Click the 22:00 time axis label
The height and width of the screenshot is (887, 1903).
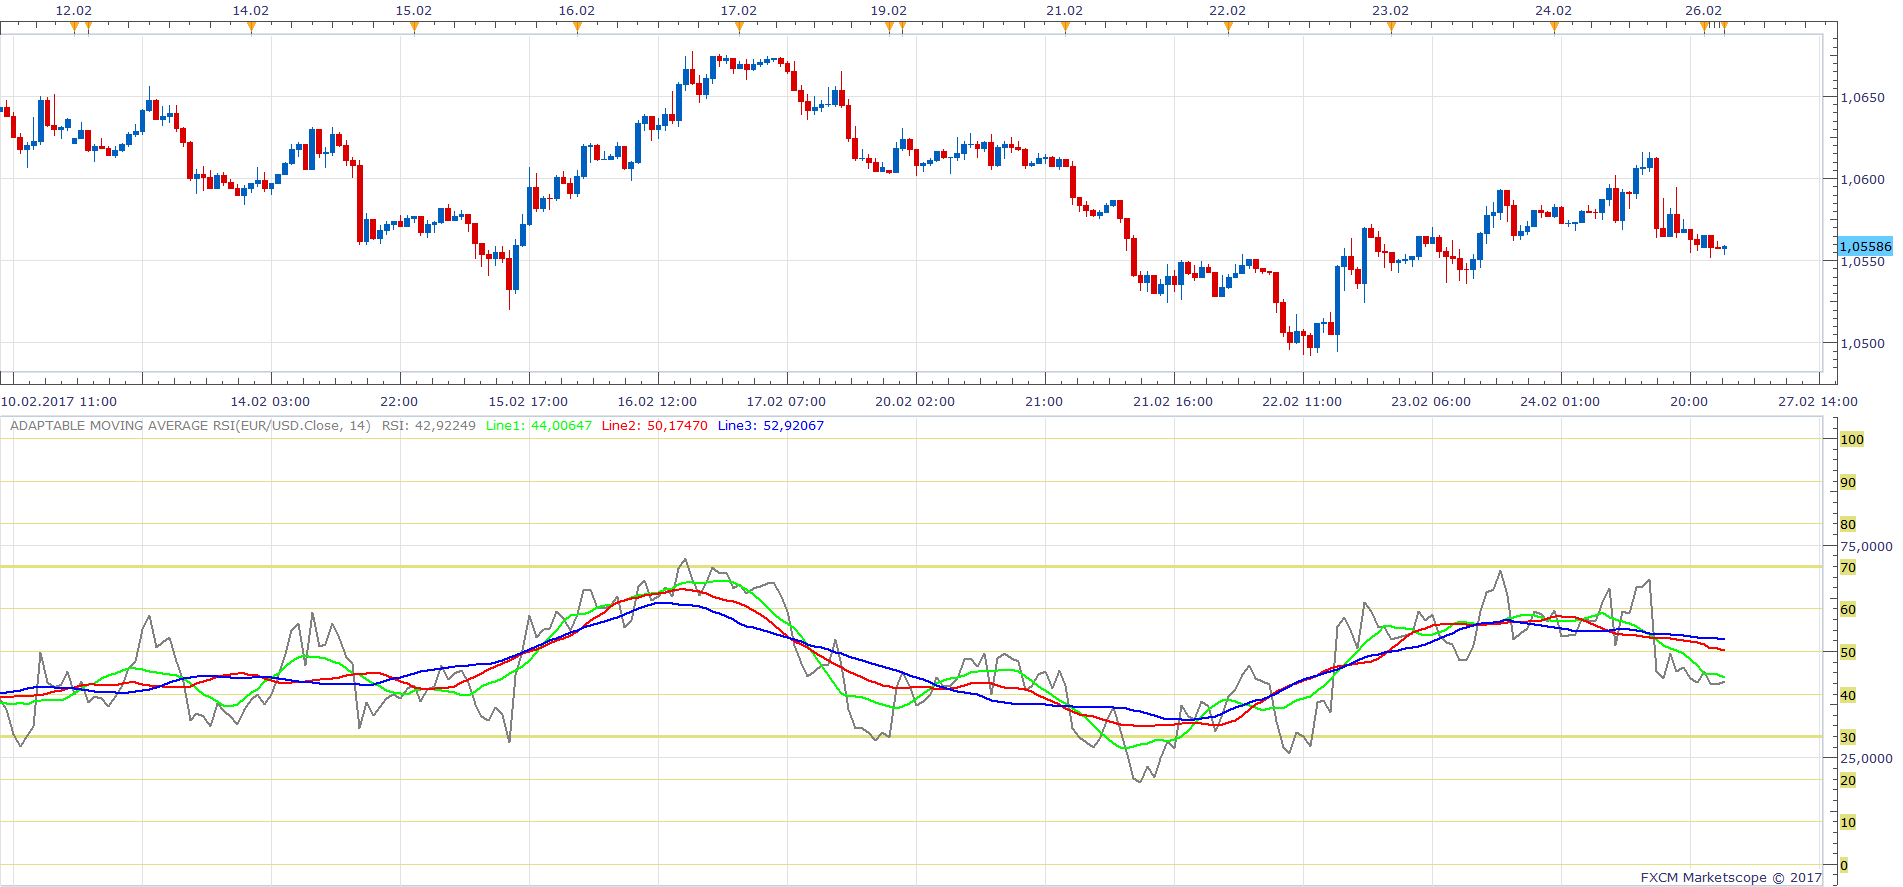(399, 402)
